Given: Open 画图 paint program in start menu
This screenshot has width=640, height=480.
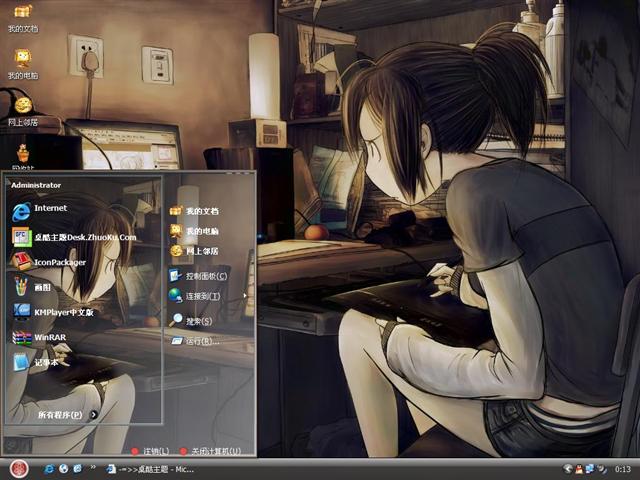Looking at the screenshot, I should pyautogui.click(x=31, y=287).
